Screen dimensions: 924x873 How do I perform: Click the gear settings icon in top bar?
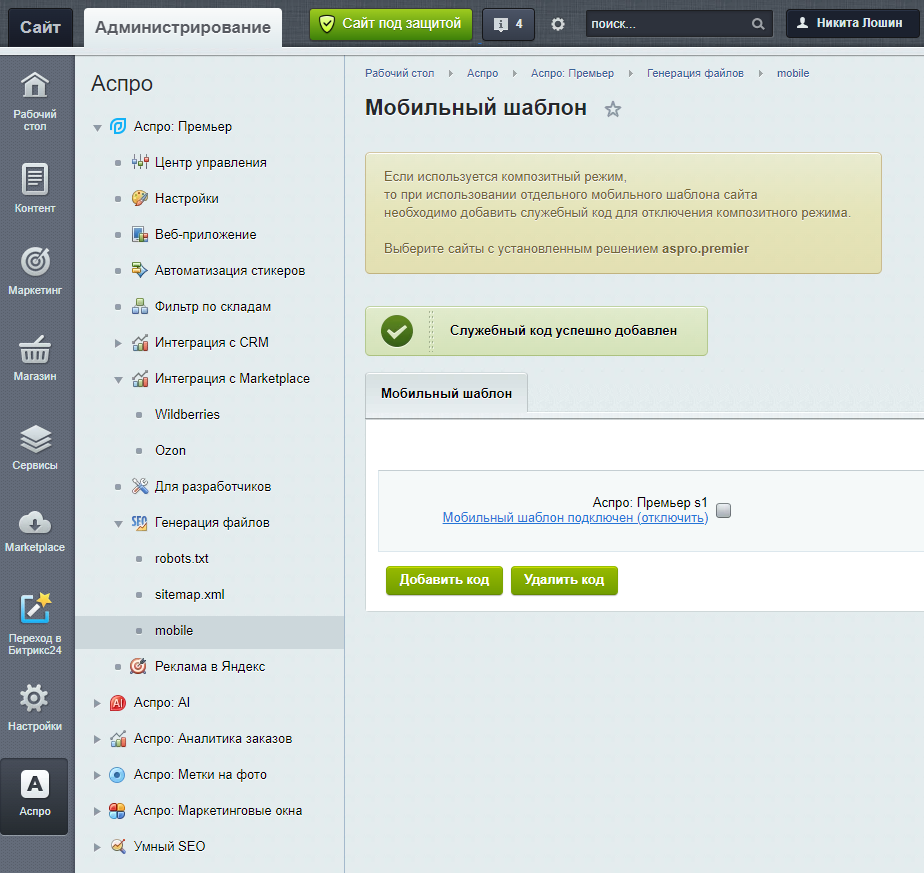tap(557, 24)
